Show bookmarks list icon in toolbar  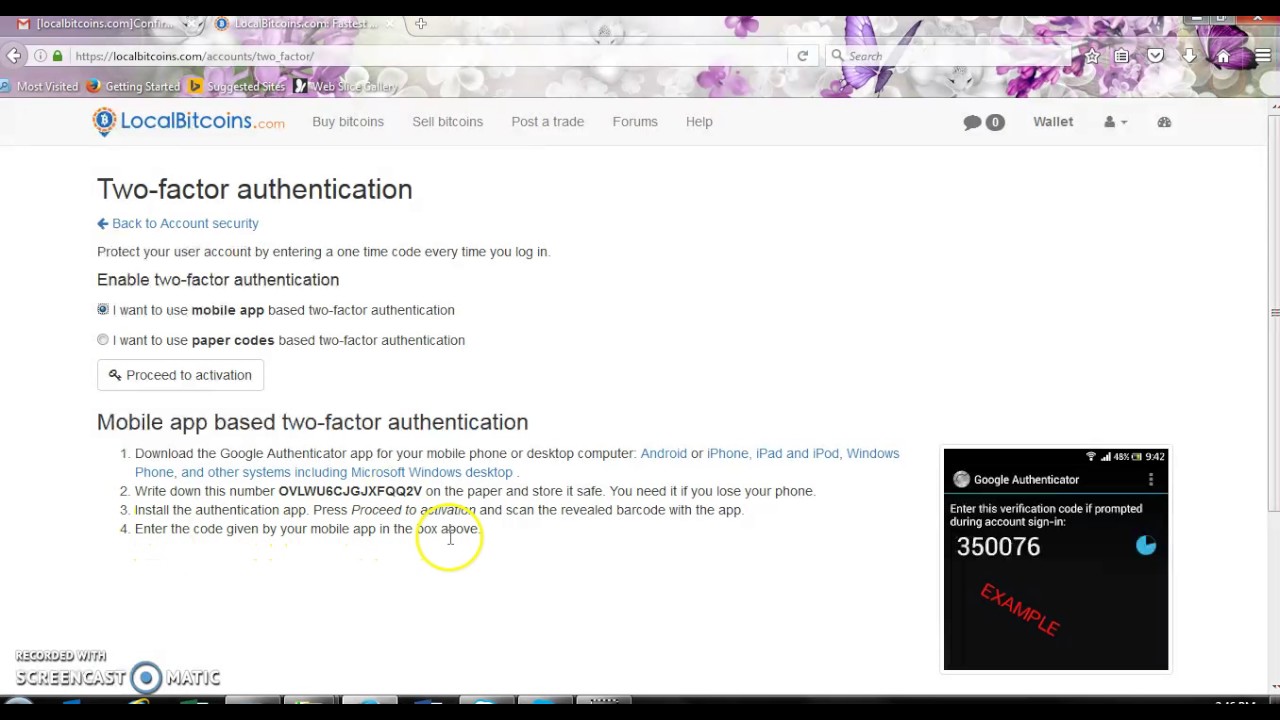pos(1122,56)
